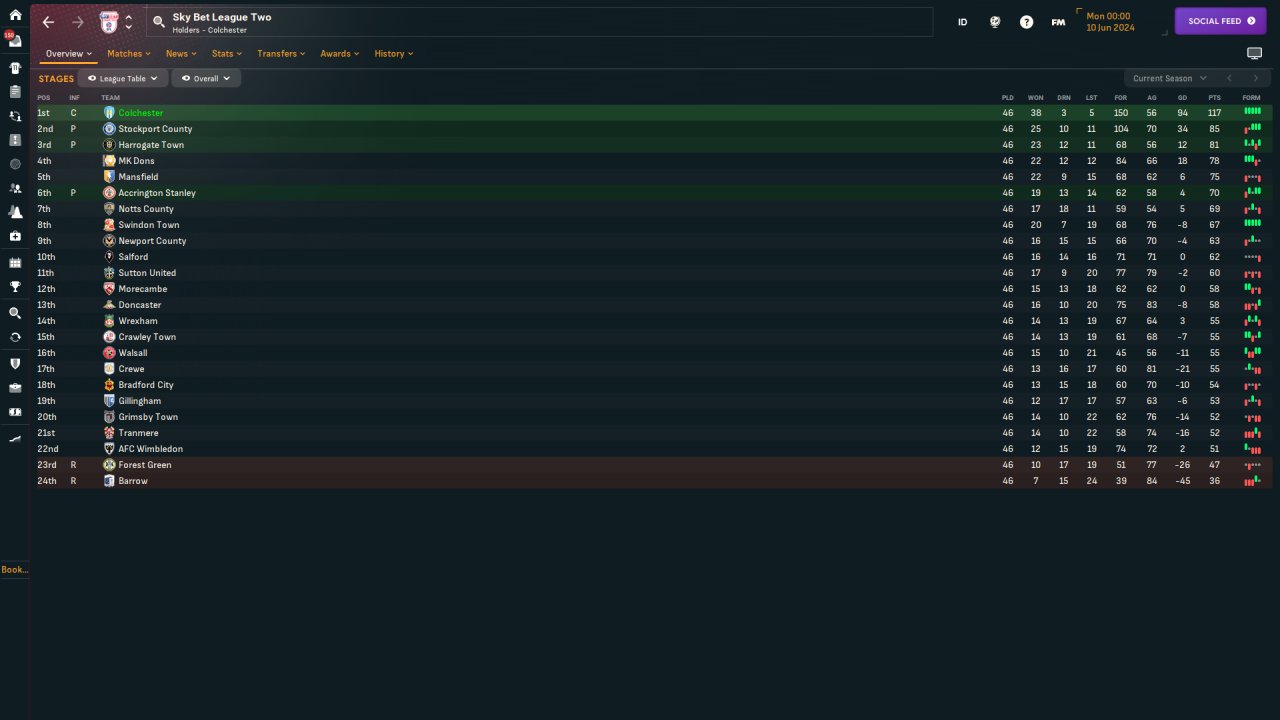Open the Harrogate Town team link
This screenshot has width=1280, height=720.
[x=151, y=145]
